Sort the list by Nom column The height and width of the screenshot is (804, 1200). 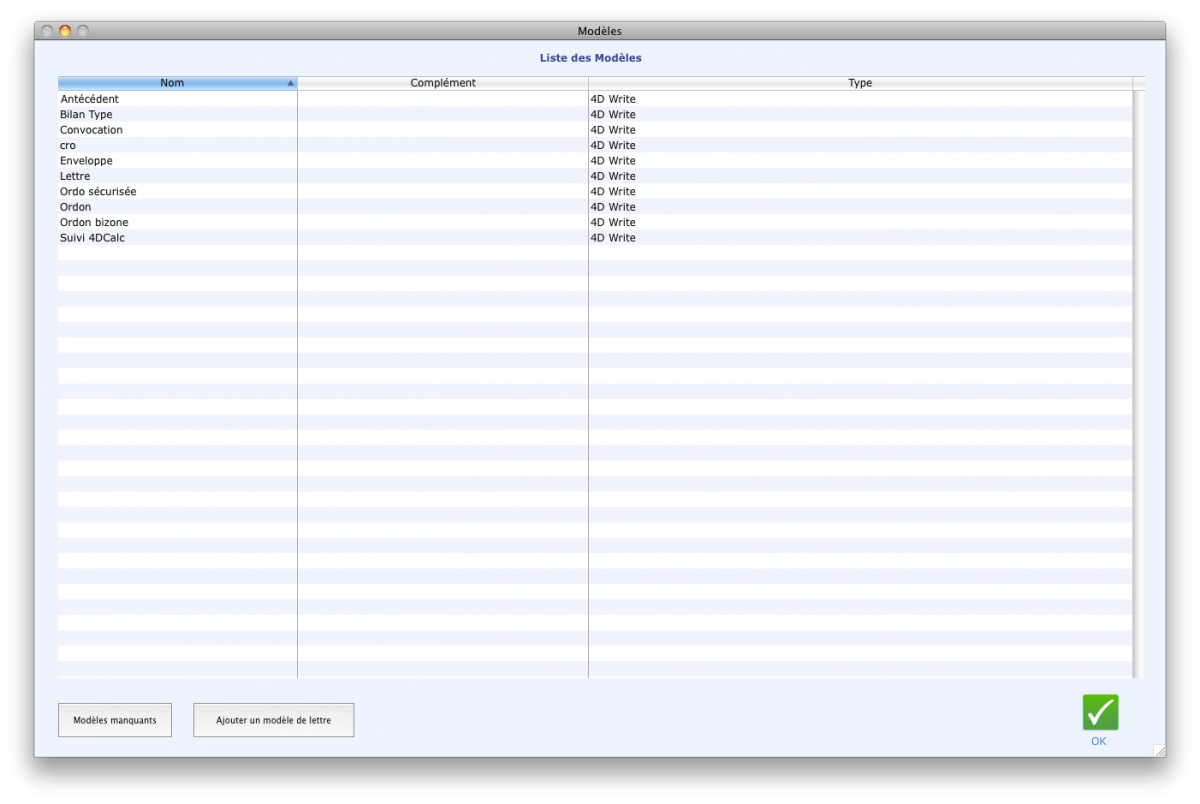(177, 83)
